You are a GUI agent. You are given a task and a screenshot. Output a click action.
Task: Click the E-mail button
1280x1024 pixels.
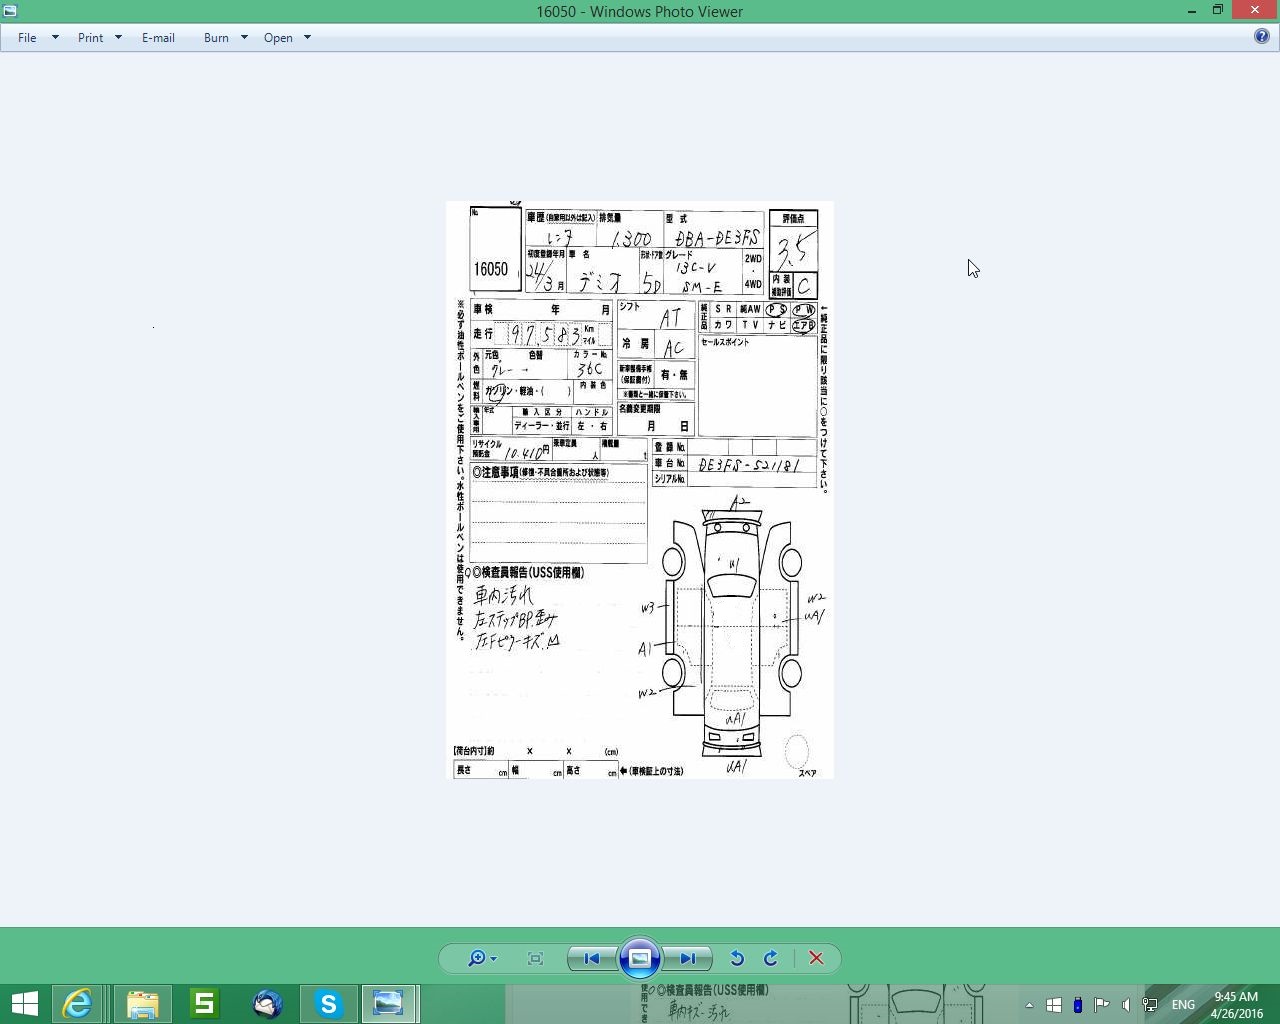[158, 37]
